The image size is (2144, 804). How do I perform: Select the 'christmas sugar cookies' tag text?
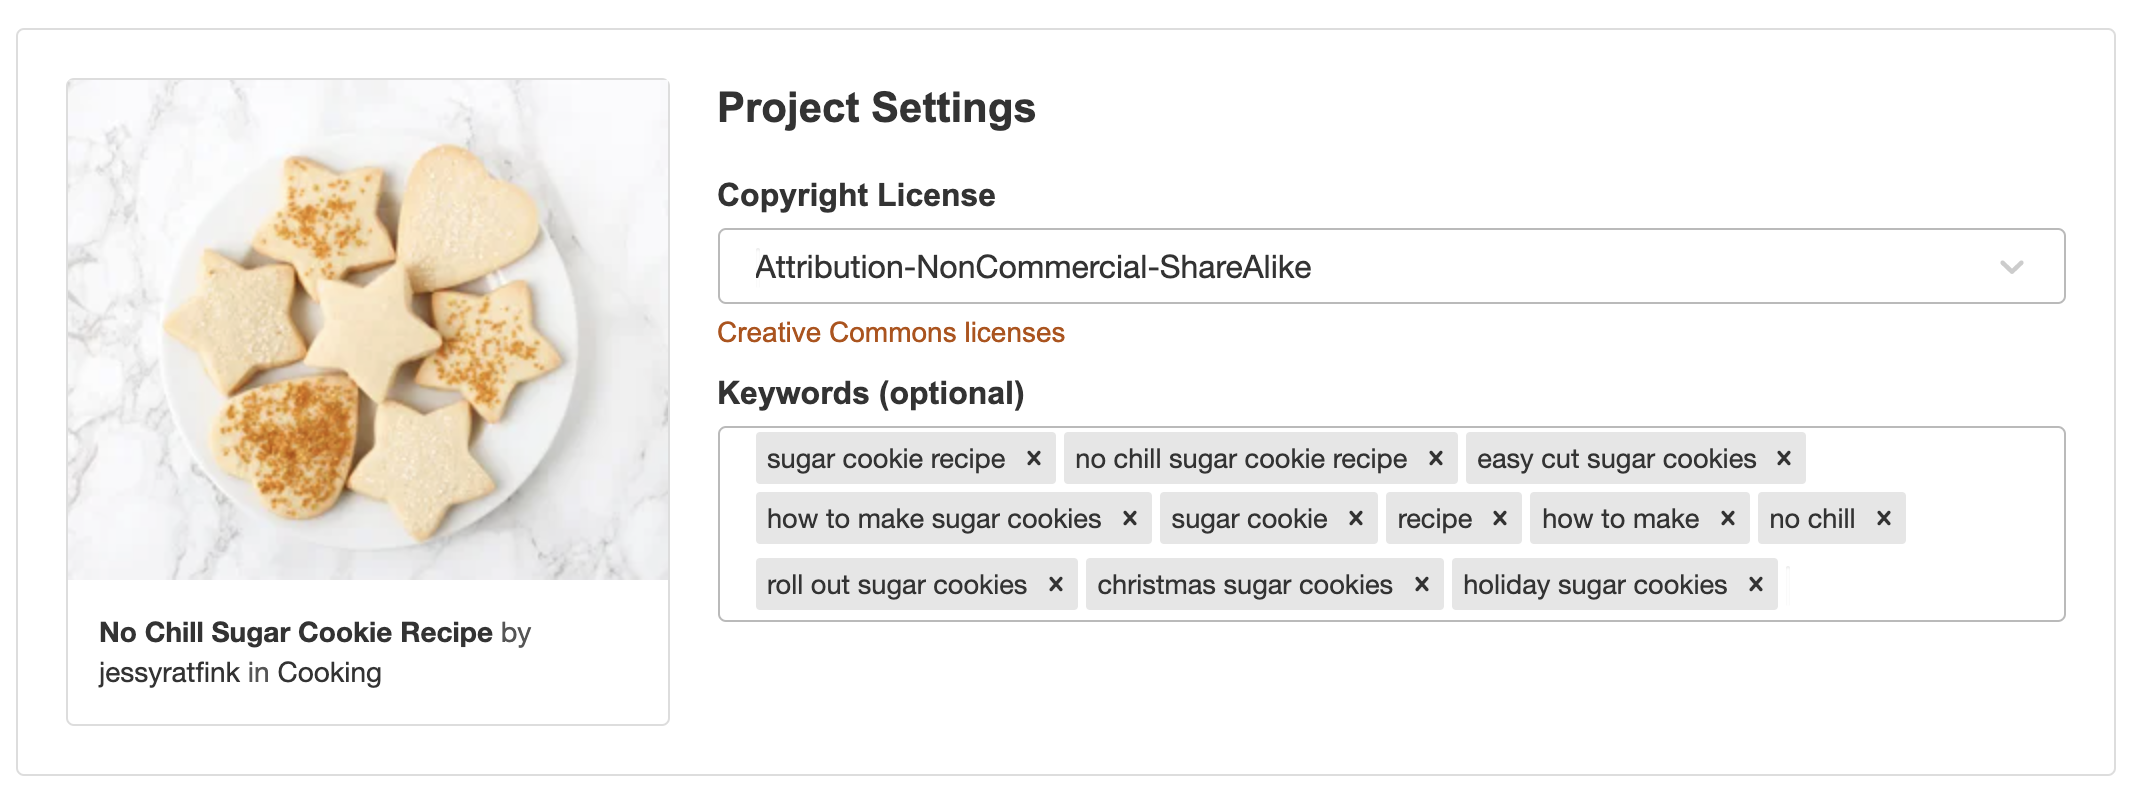[x=1245, y=585]
